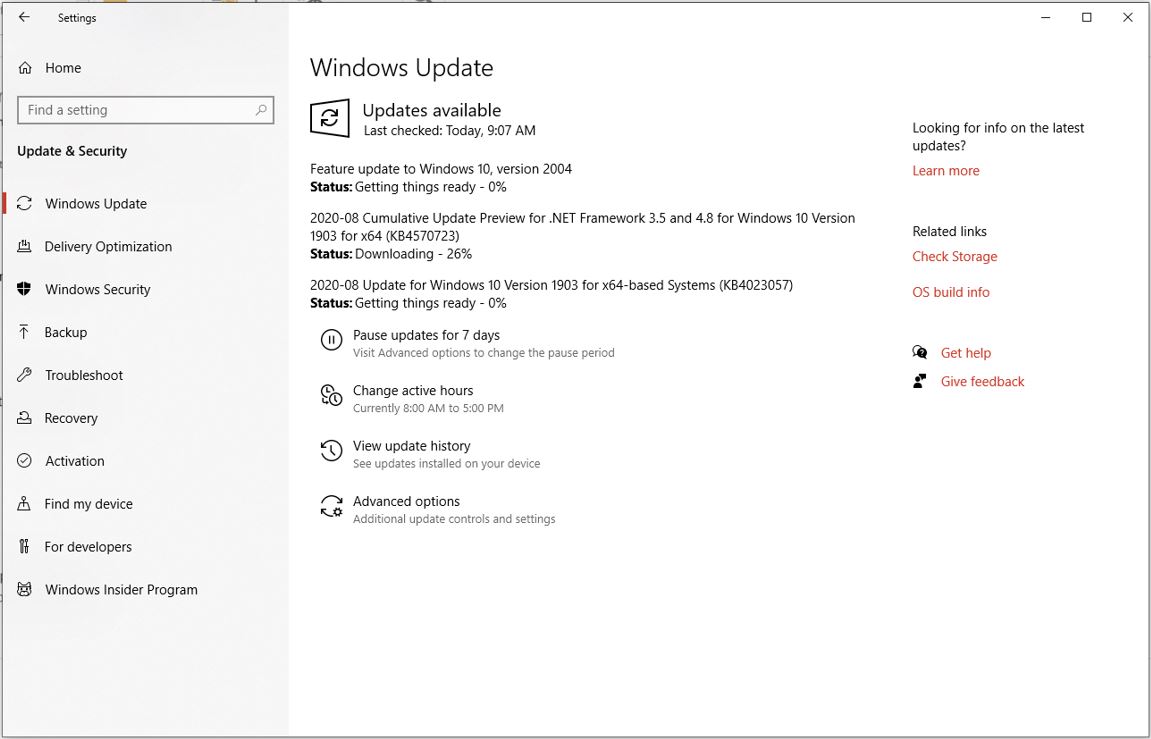
Task: Click the Windows Update page heading
Action: 402,68
